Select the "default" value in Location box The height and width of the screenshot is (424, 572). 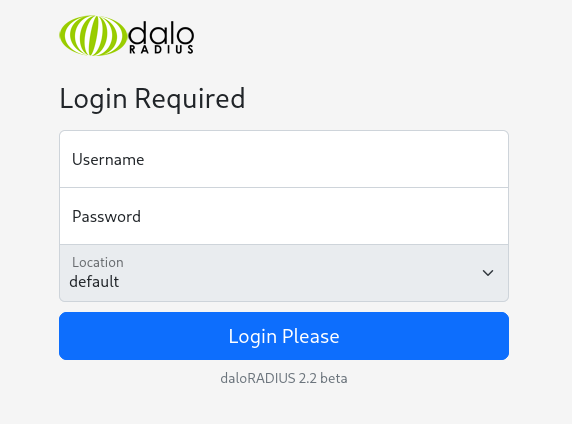click(x=94, y=282)
